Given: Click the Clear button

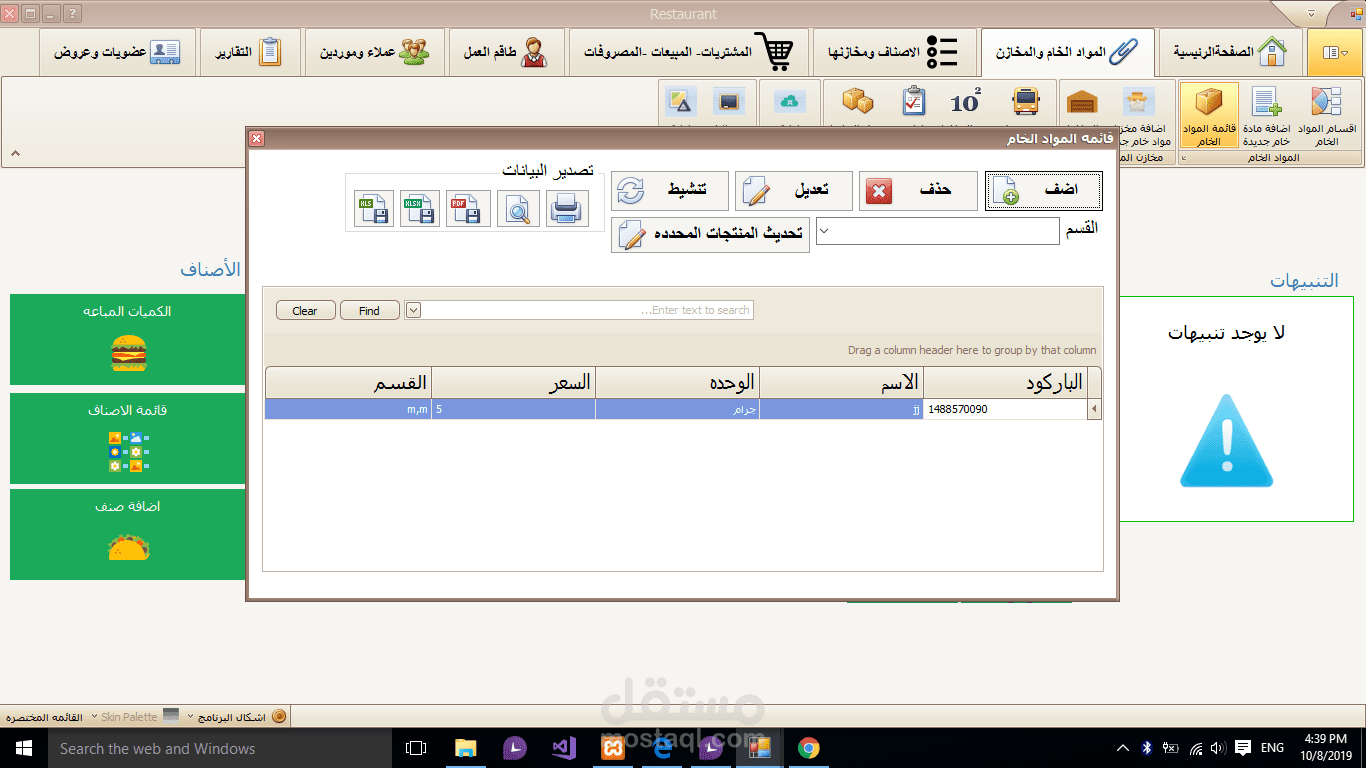Looking at the screenshot, I should (305, 311).
